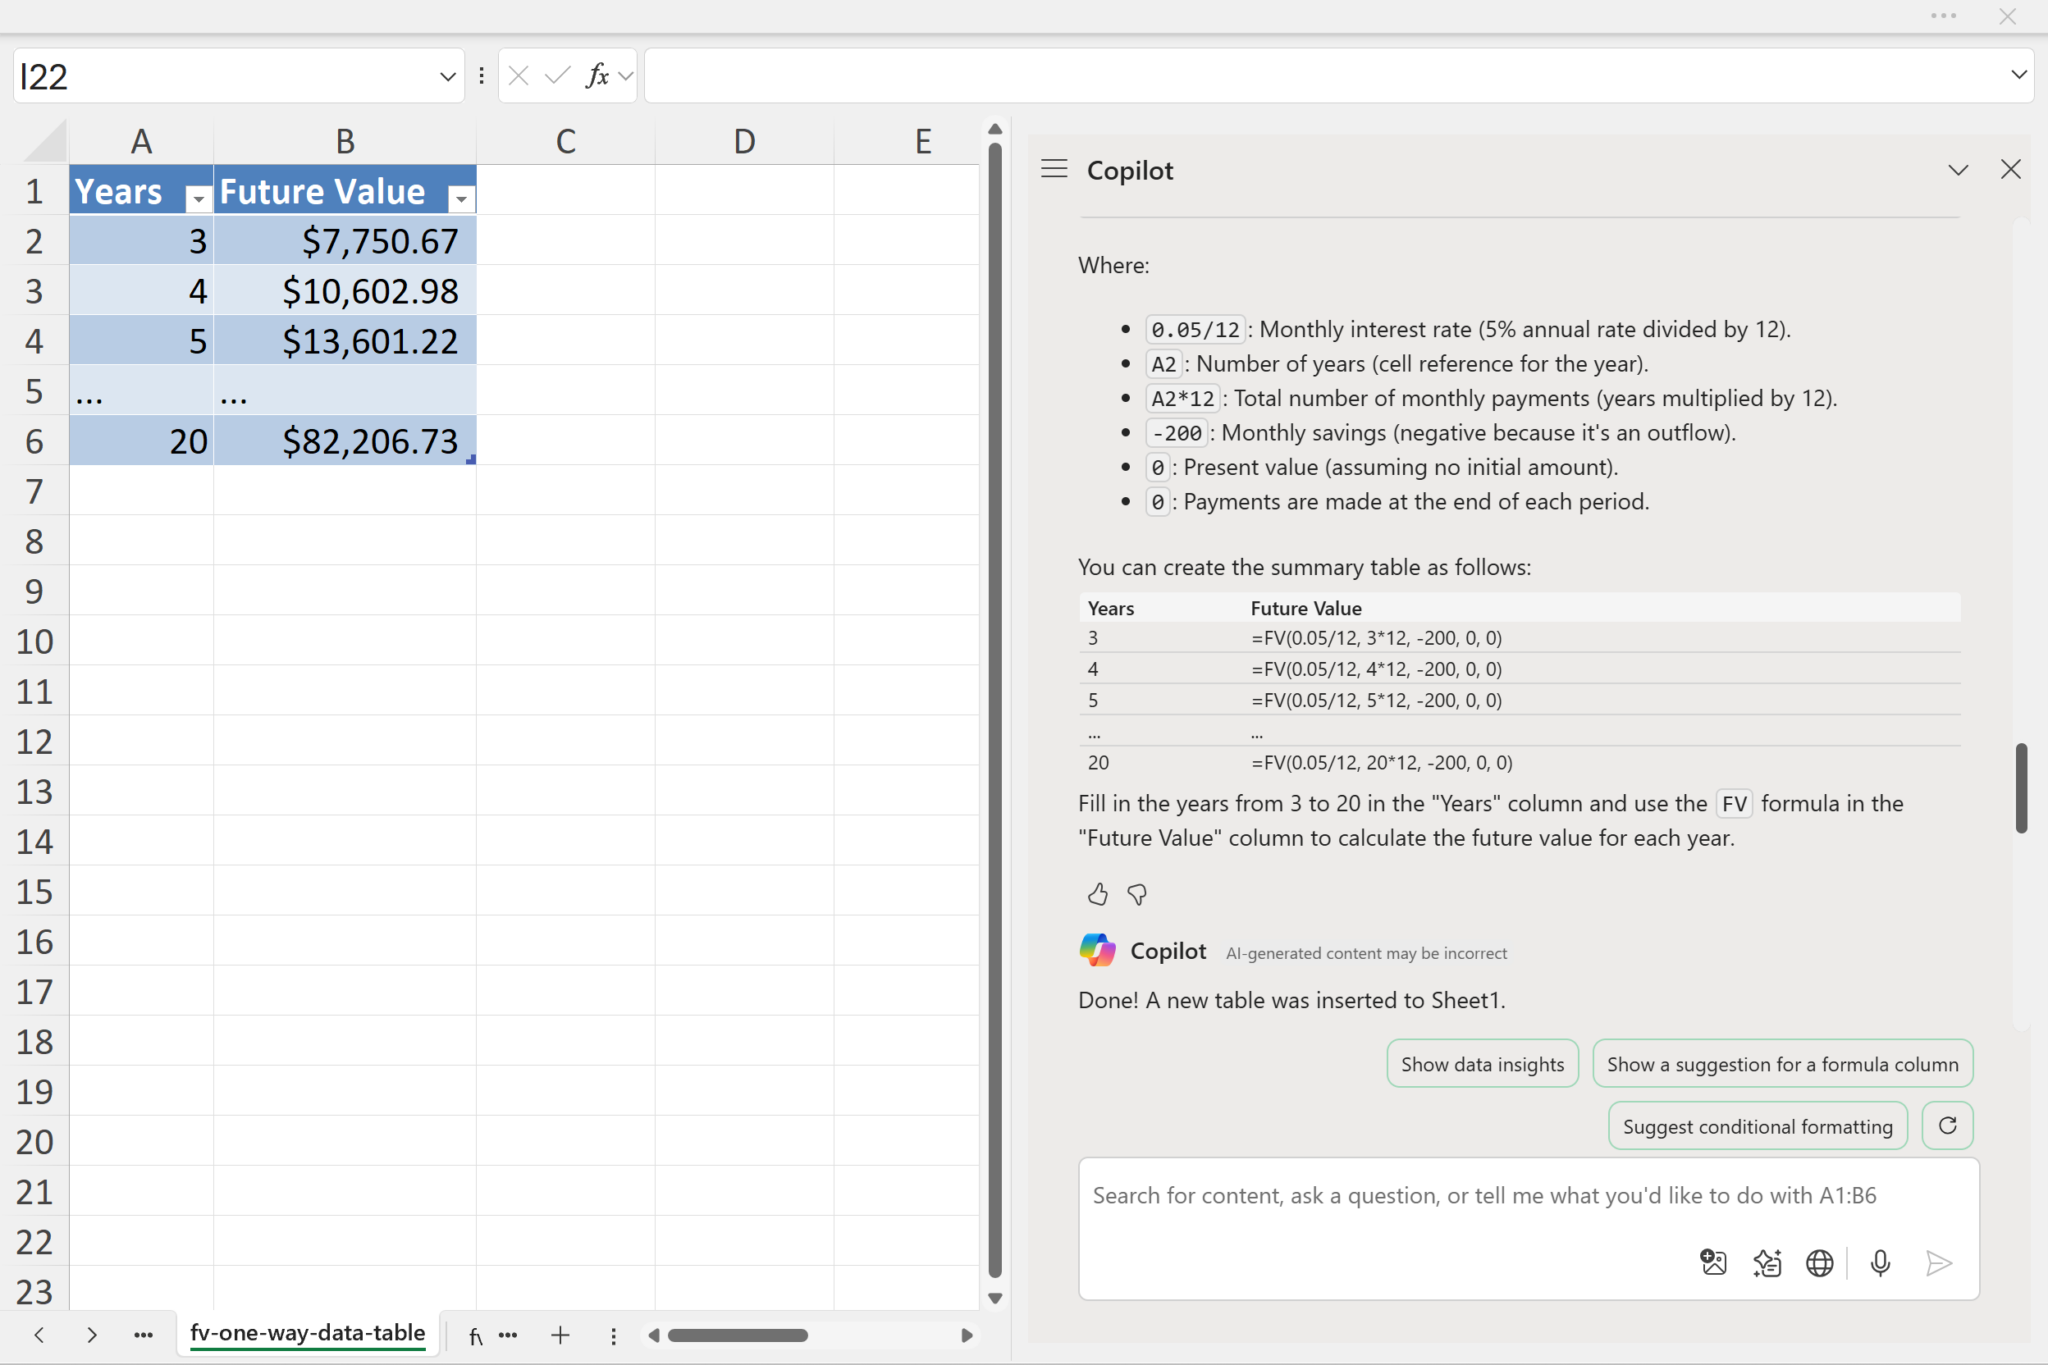Image resolution: width=2048 pixels, height=1365 pixels.
Task: Click the sparkle prompt suggestions icon
Action: point(1767,1263)
